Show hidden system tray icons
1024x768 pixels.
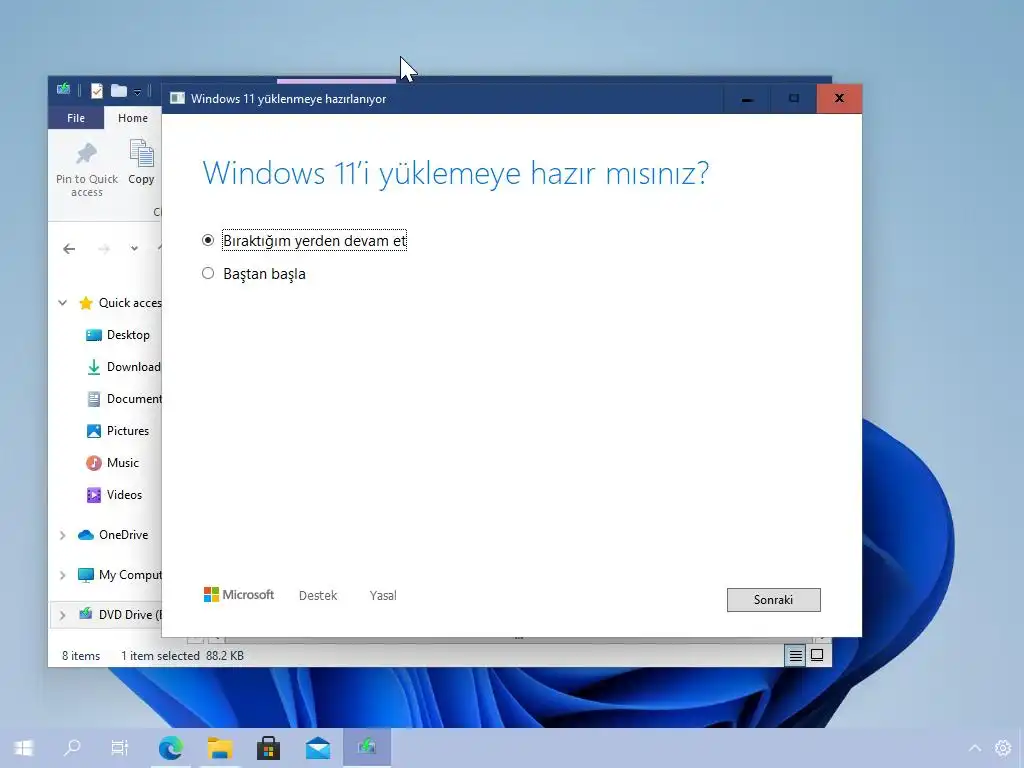coord(975,748)
